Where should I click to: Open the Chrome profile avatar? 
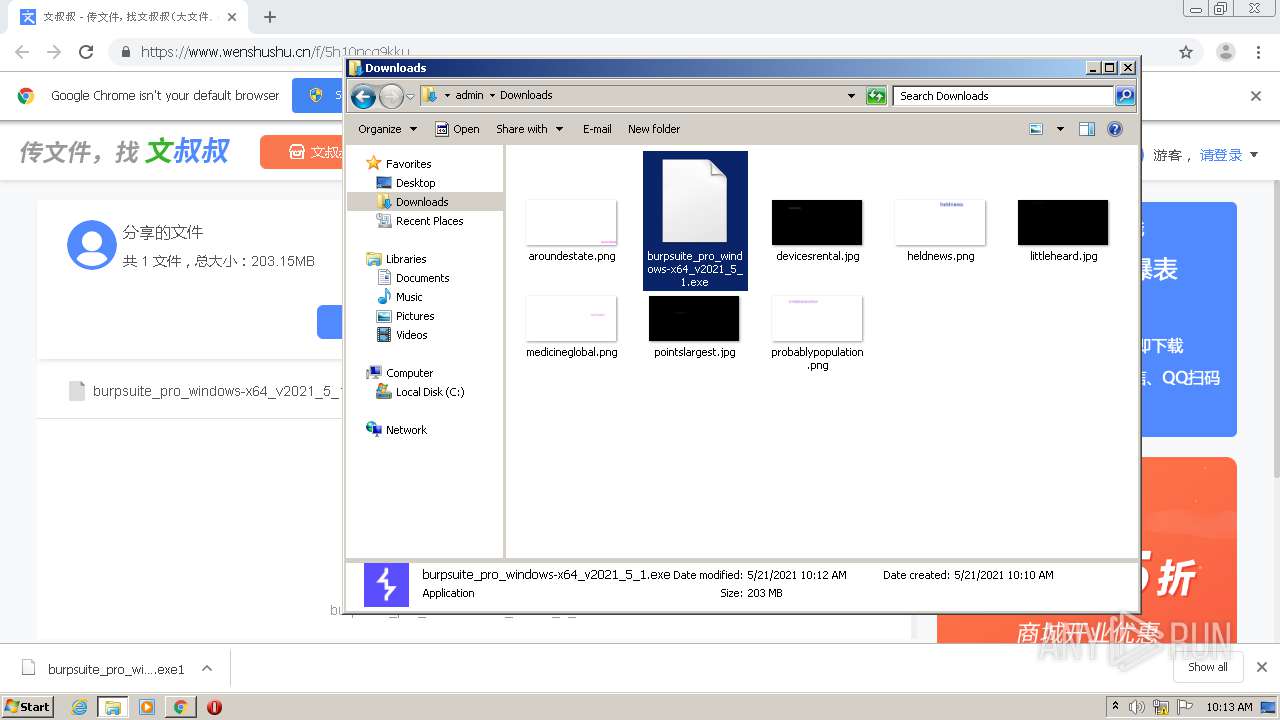pyautogui.click(x=1226, y=52)
